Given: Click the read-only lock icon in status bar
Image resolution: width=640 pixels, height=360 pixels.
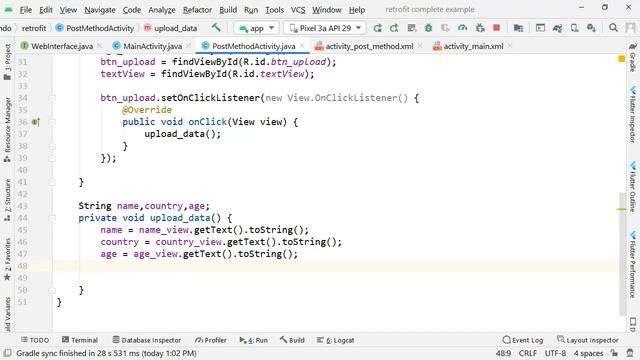Looking at the screenshot, I should coord(614,353).
